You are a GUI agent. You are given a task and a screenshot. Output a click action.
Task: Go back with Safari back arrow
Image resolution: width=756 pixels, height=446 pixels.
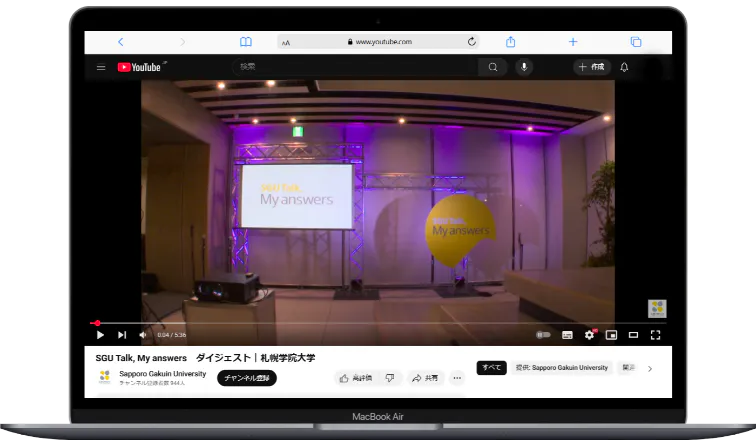pyautogui.click(x=121, y=42)
